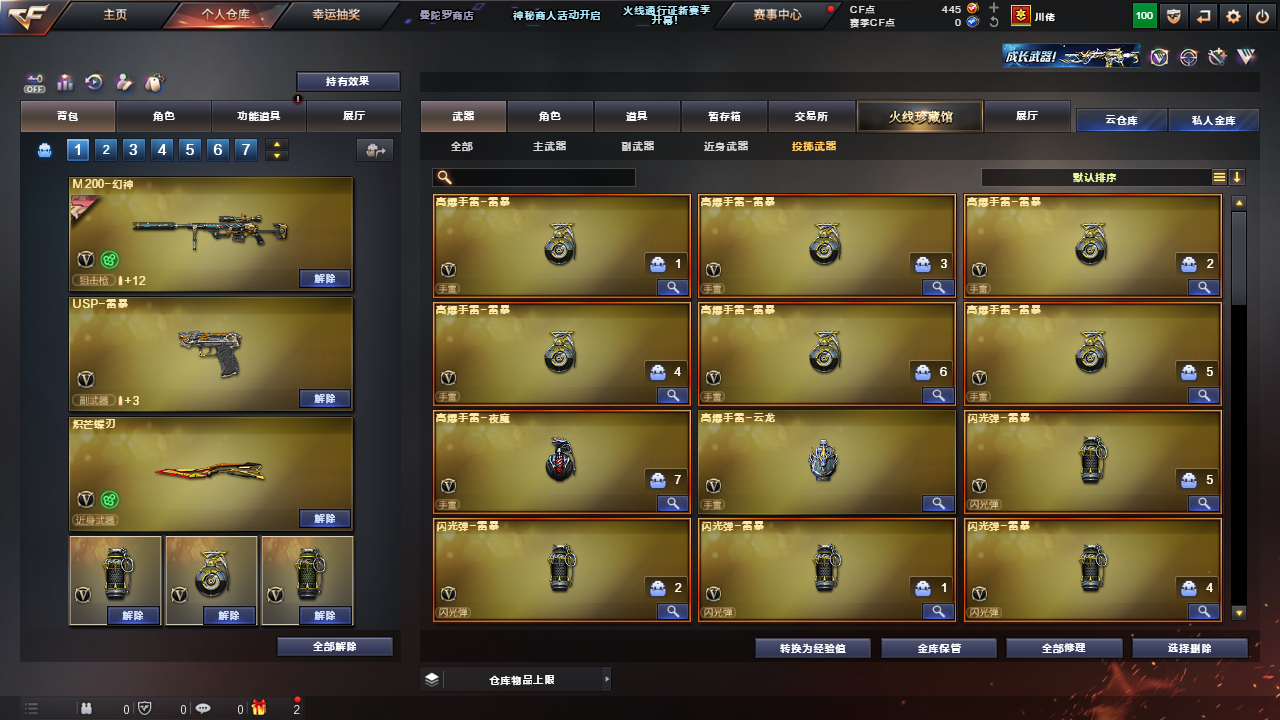
Task: Open the settings gear icon
Action: click(x=1234, y=16)
